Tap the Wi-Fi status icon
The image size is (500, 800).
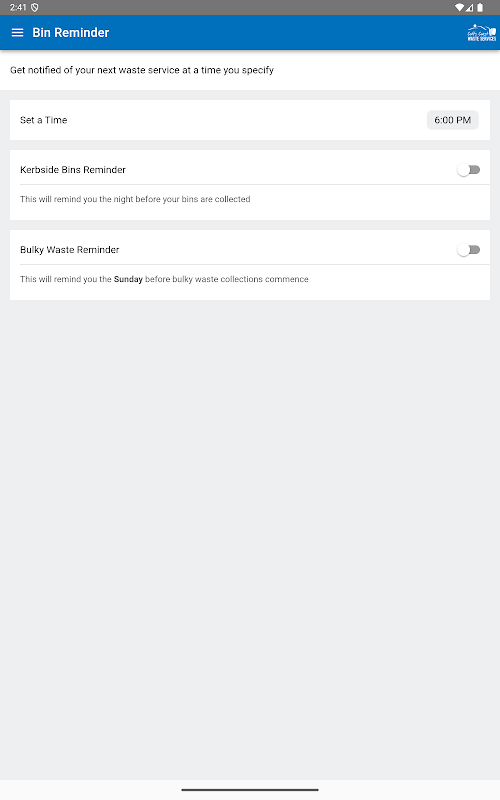coord(459,7)
